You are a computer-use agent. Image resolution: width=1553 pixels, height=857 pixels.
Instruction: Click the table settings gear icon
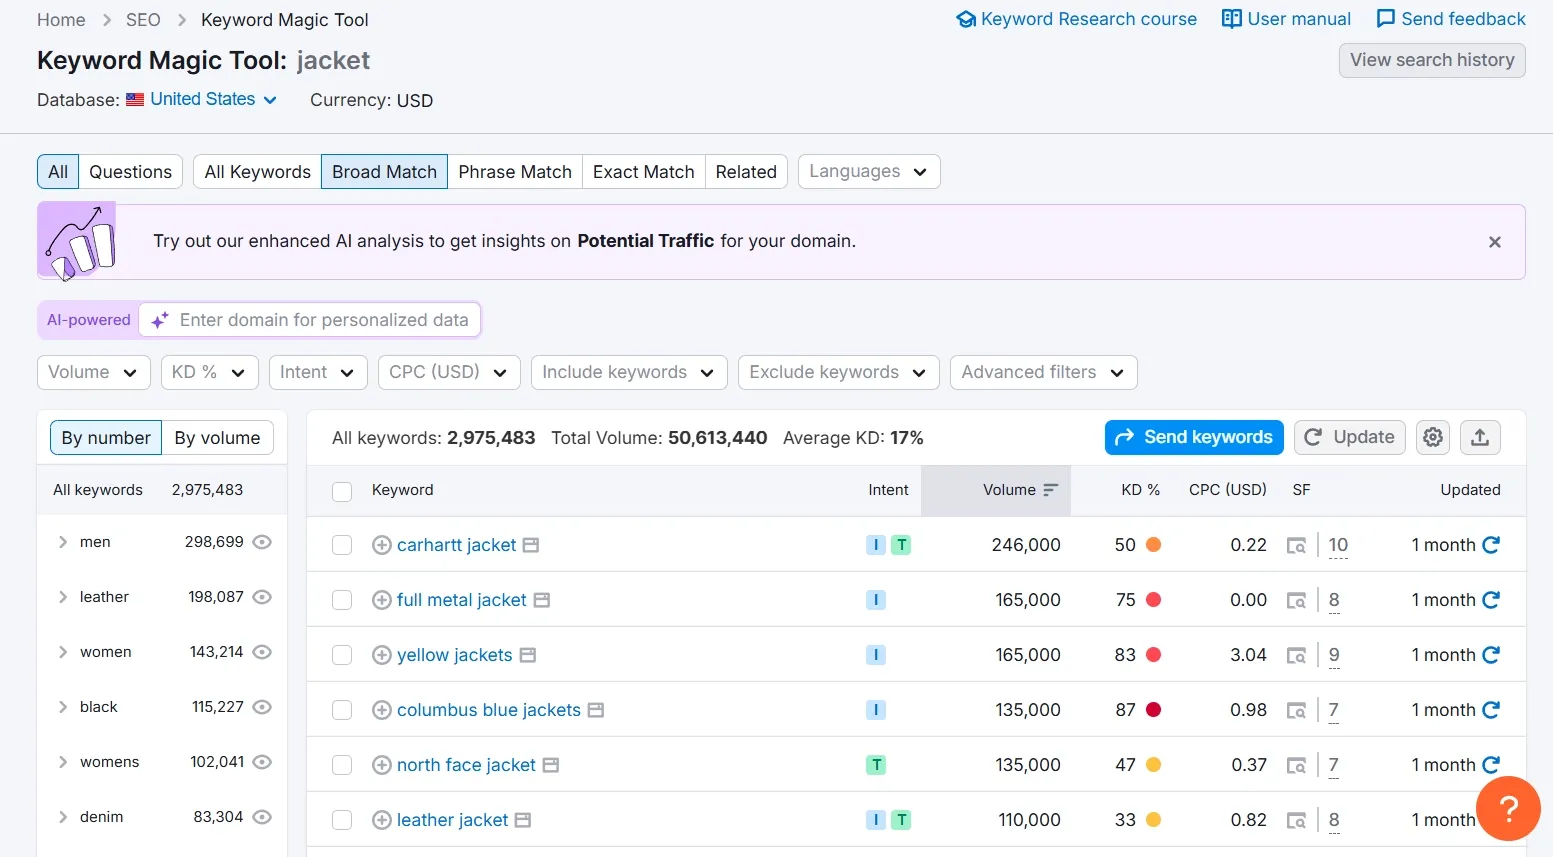(x=1433, y=437)
